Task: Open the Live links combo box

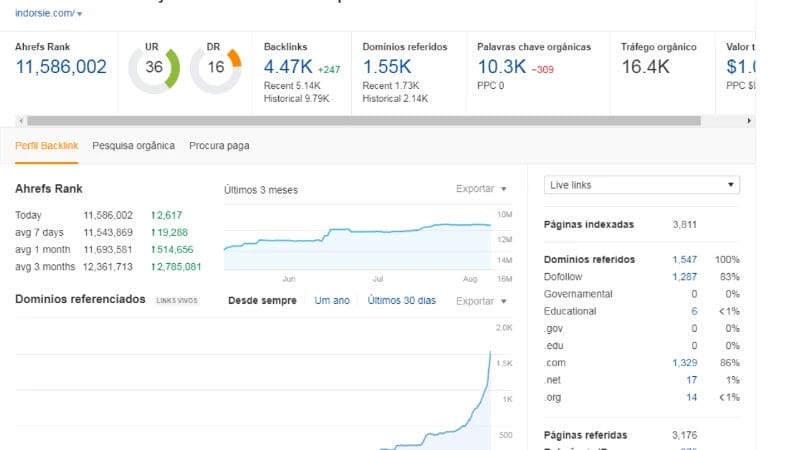Action: pyautogui.click(x=642, y=185)
